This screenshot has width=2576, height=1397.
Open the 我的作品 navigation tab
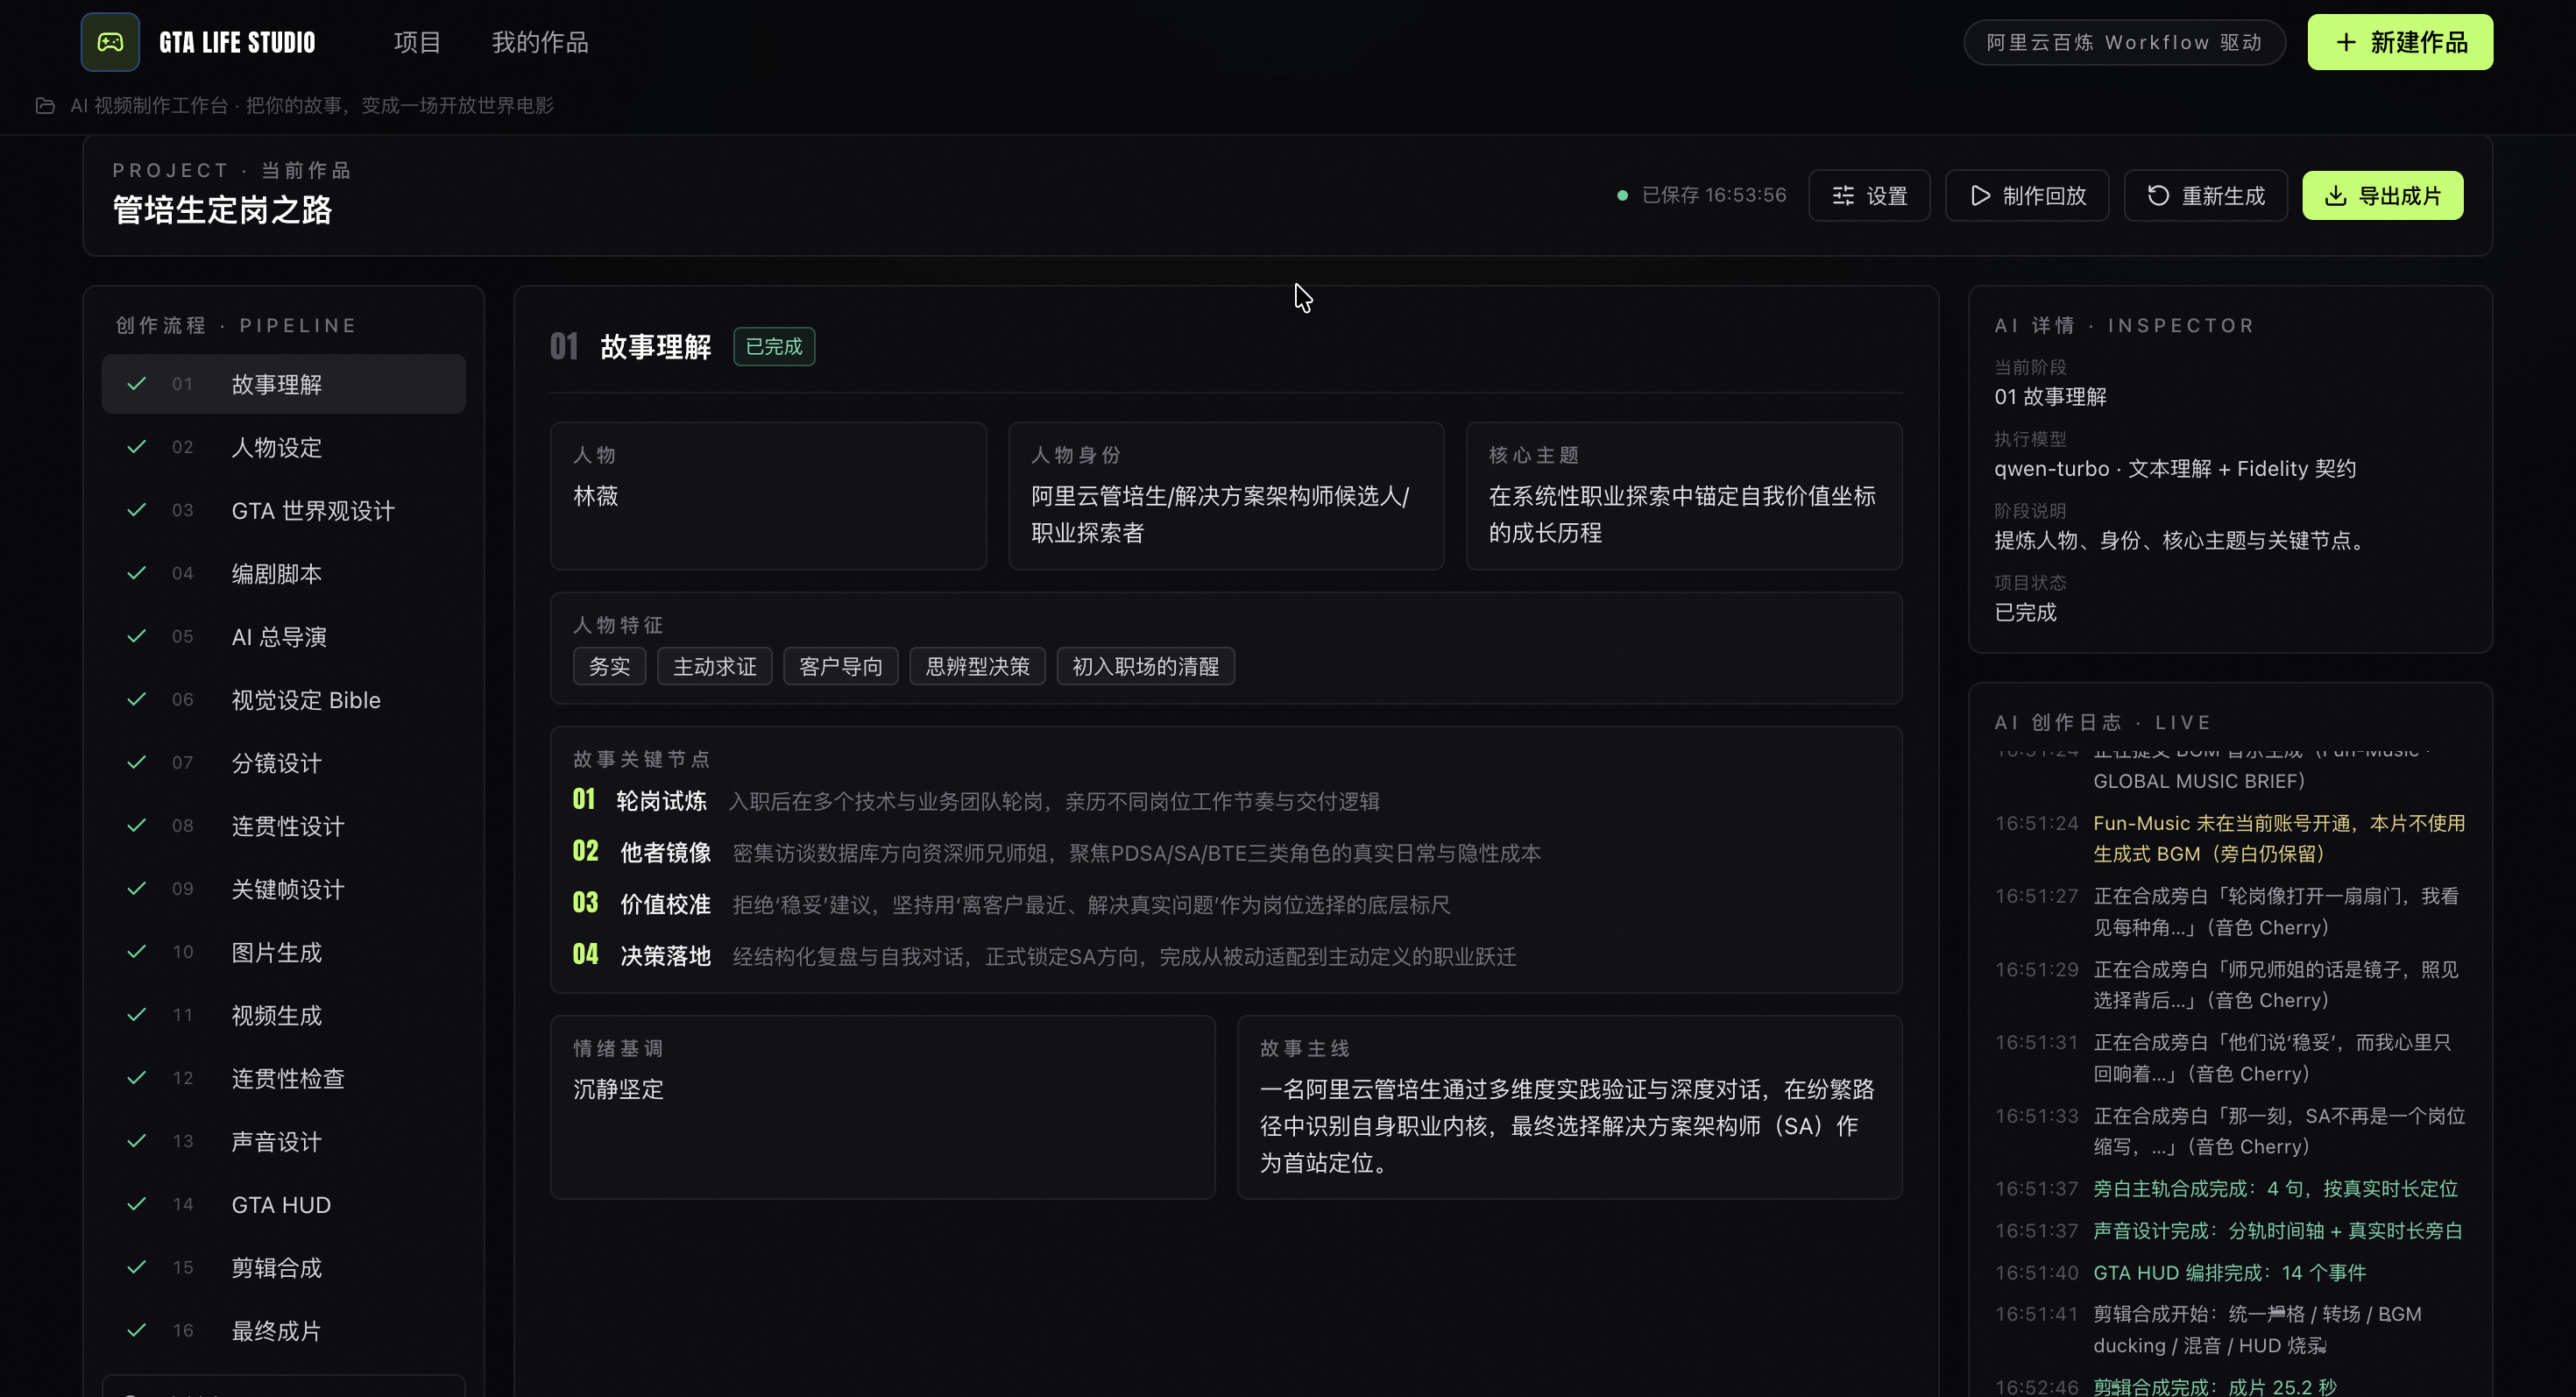point(539,42)
